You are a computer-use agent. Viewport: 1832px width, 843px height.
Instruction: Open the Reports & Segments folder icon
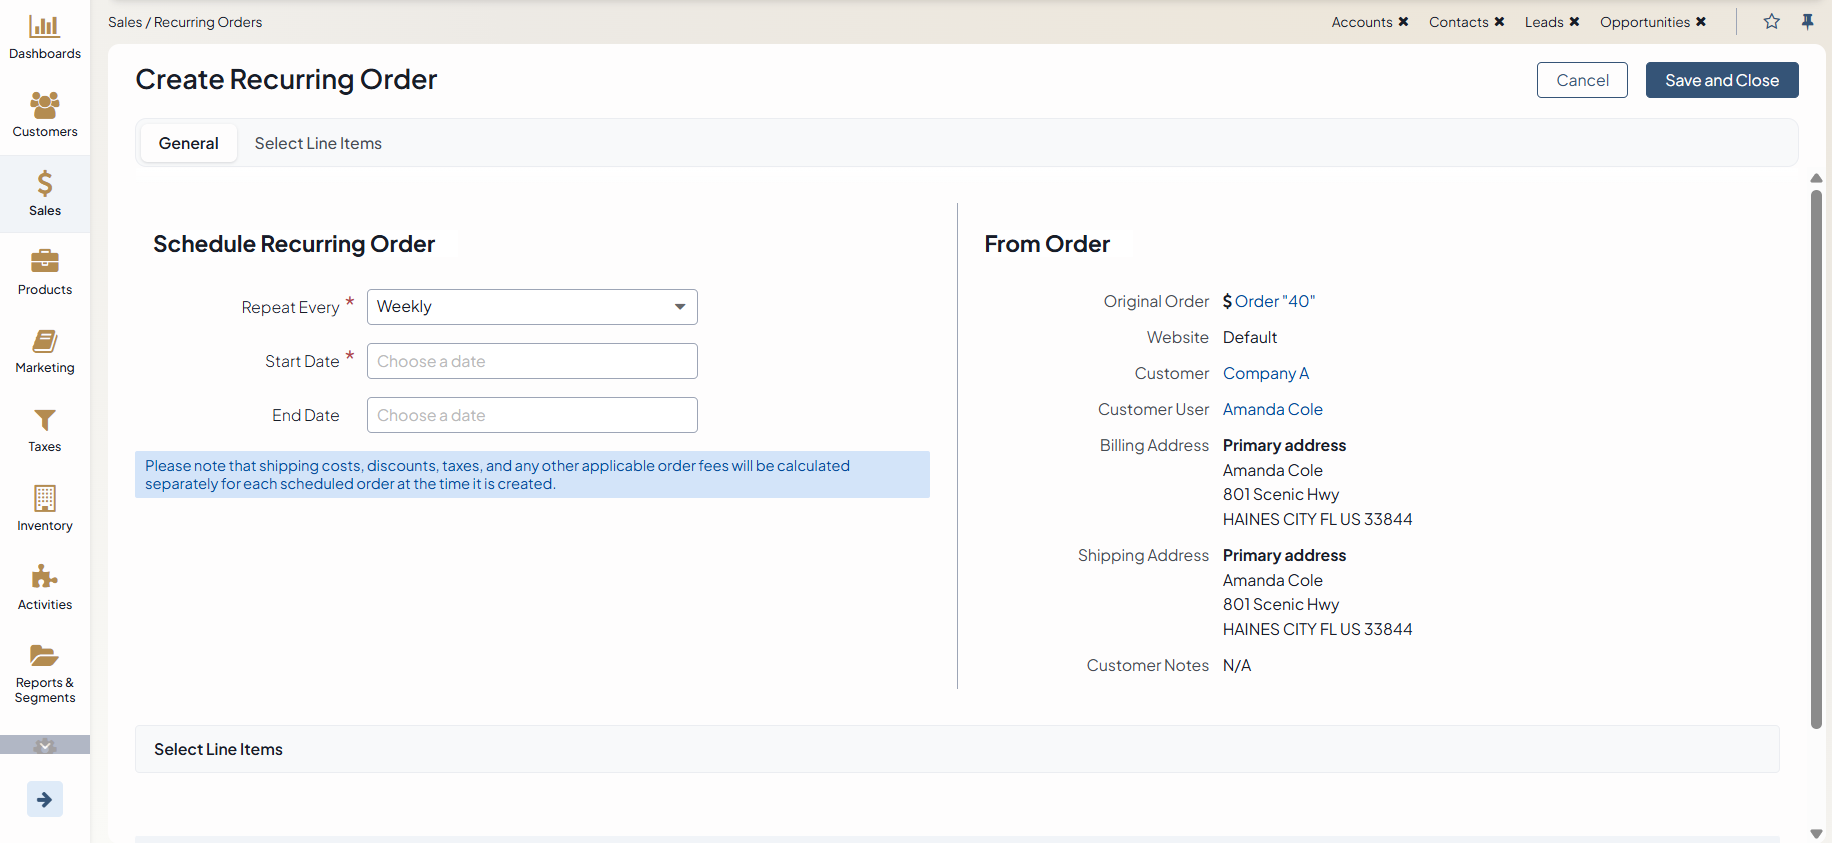(x=44, y=656)
